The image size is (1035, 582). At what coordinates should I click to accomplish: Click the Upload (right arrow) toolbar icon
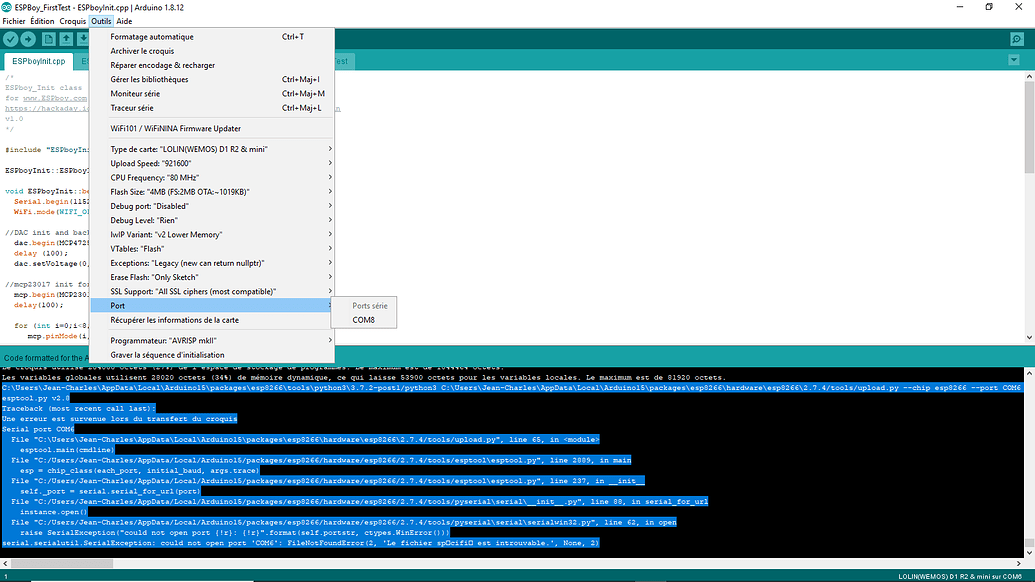coord(28,39)
